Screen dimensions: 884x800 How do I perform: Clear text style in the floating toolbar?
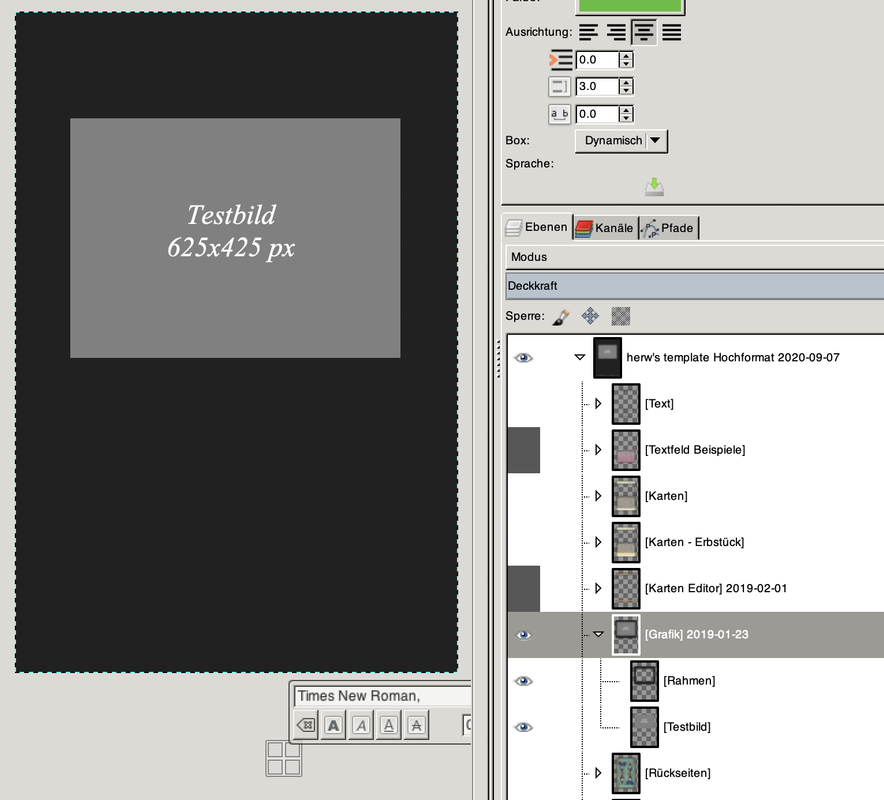click(306, 724)
